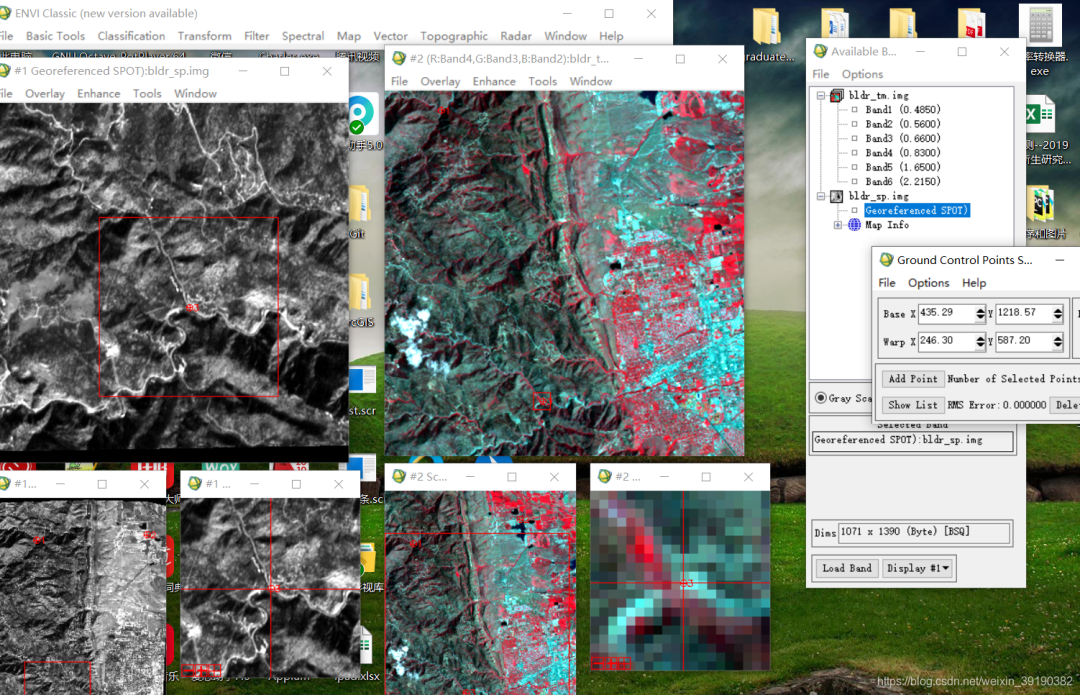
Task: Enable the Gray Scale radio button
Action: (820, 397)
